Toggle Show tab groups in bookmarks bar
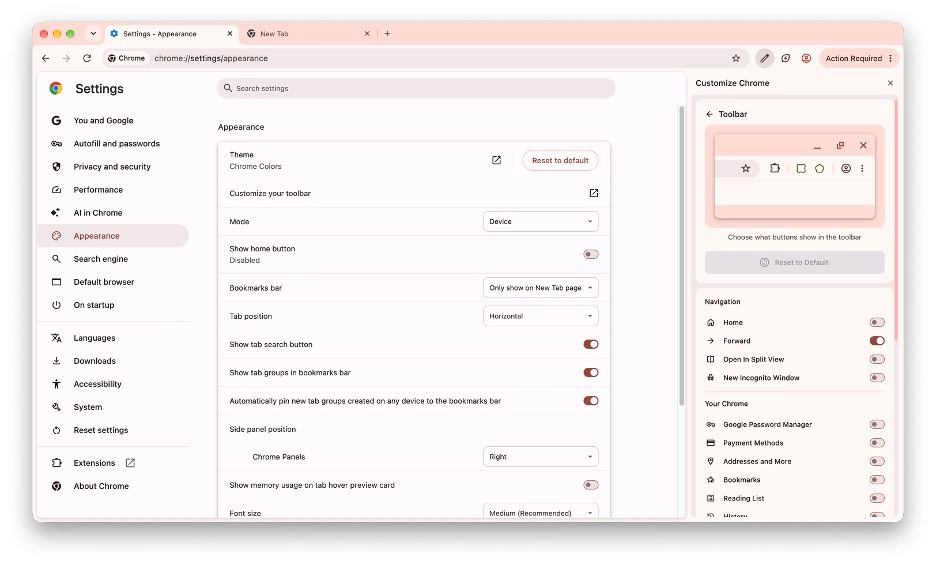The width and height of the screenshot is (936, 566). 590,373
